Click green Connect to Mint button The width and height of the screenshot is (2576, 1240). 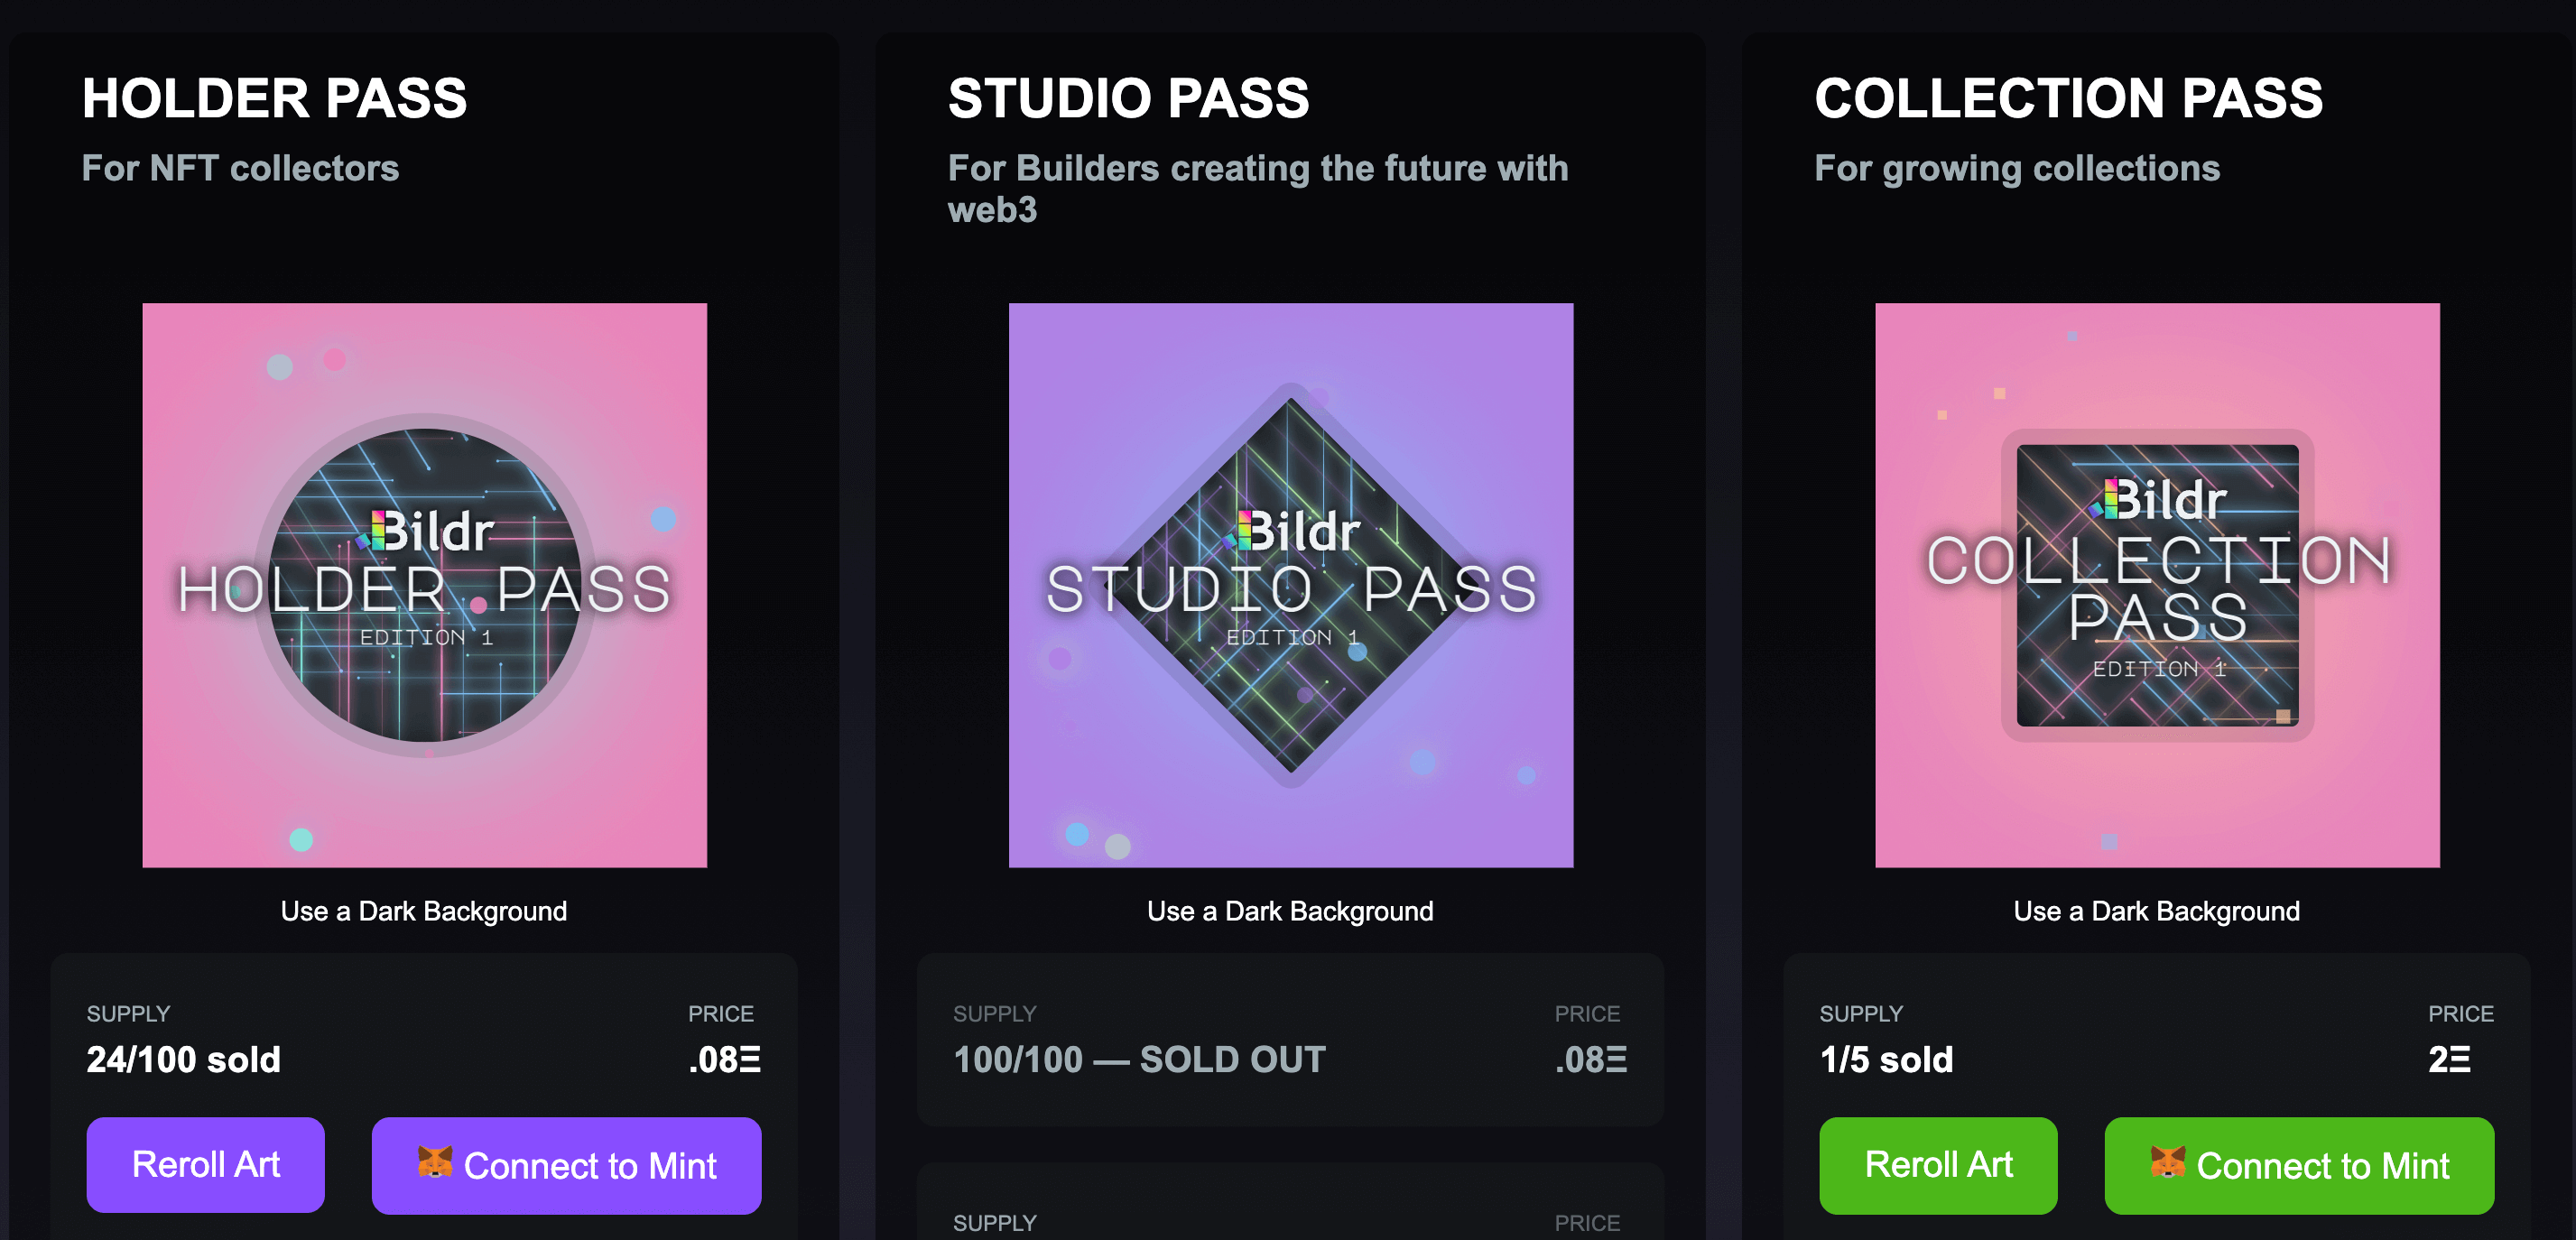click(2299, 1165)
